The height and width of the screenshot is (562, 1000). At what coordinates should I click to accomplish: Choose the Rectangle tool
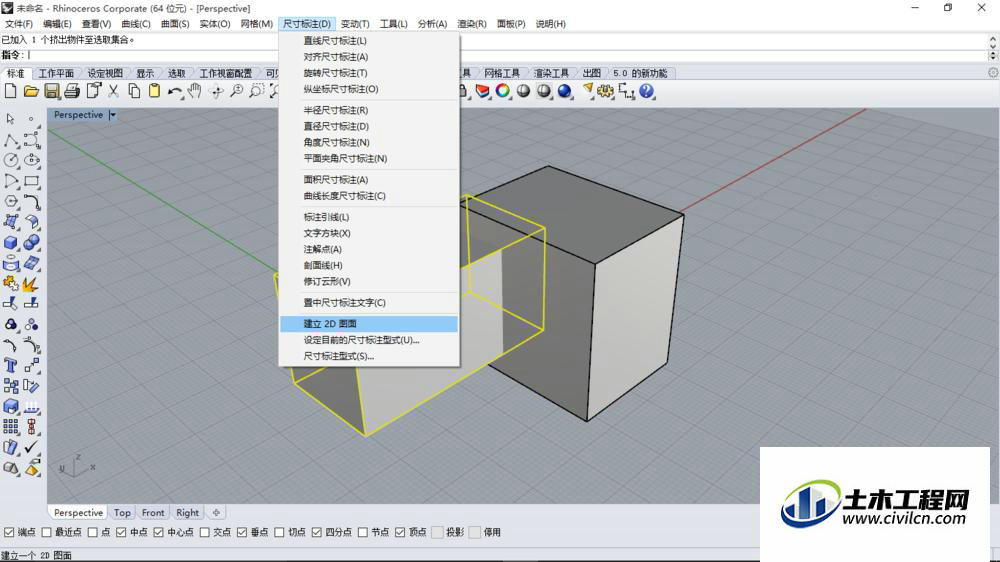pyautogui.click(x=32, y=181)
